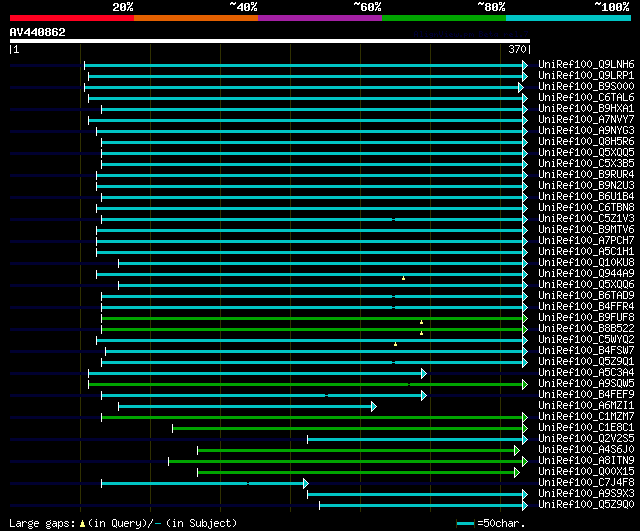The height and width of the screenshot is (531, 640).
Task: Click the UniRef100_A7PCH7 hit label
Action: (586, 241)
